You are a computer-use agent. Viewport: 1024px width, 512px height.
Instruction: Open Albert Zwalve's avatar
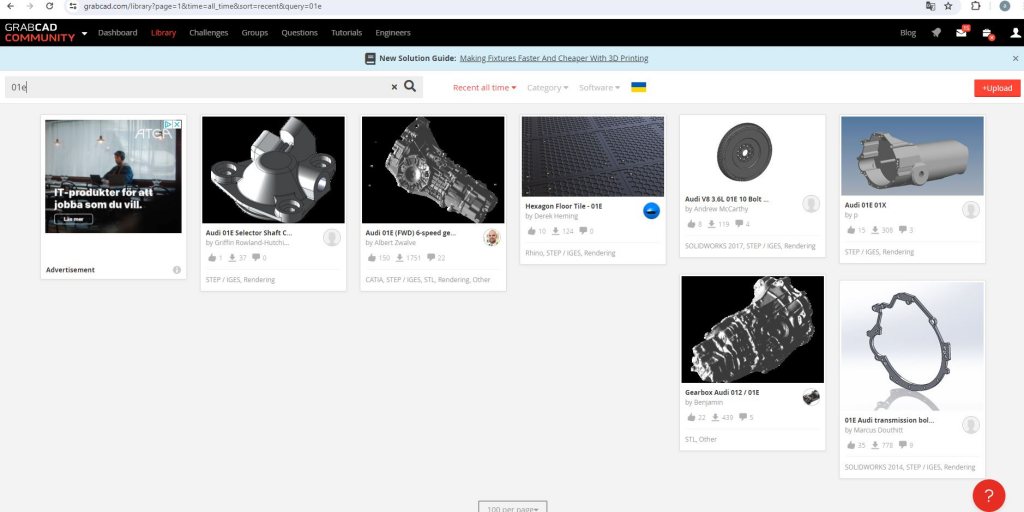[492, 237]
